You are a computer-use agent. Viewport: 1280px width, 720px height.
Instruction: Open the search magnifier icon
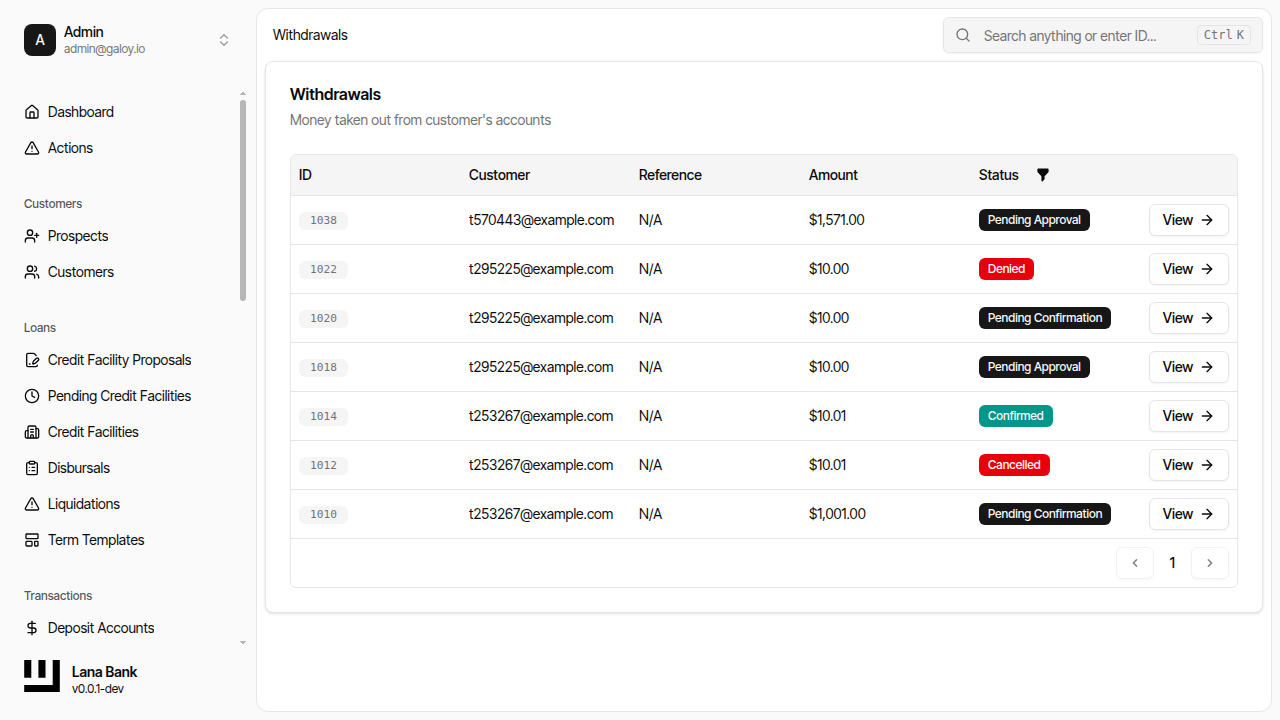[x=962, y=35]
